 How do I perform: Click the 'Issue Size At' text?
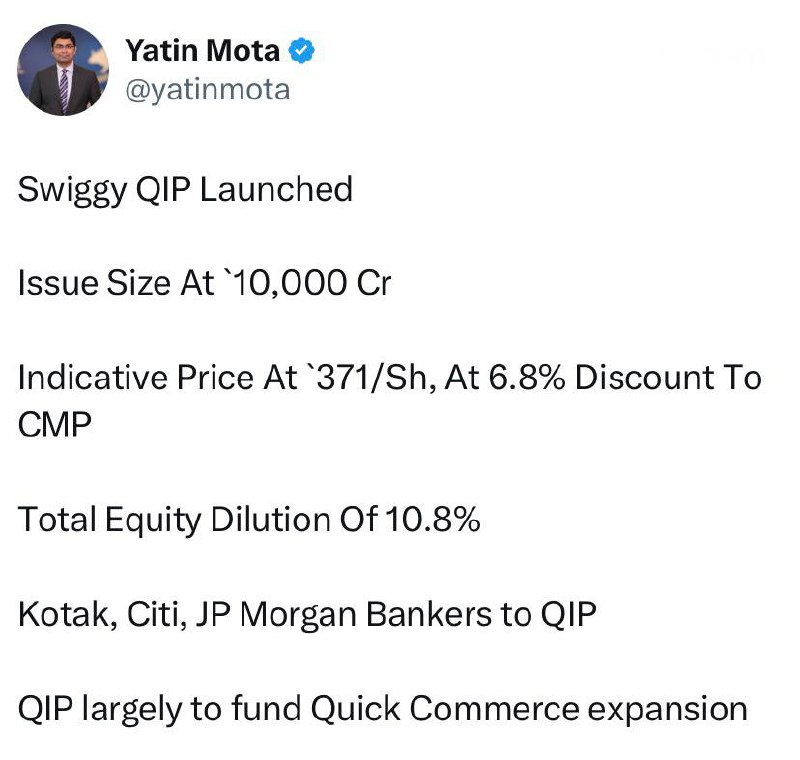(x=115, y=284)
